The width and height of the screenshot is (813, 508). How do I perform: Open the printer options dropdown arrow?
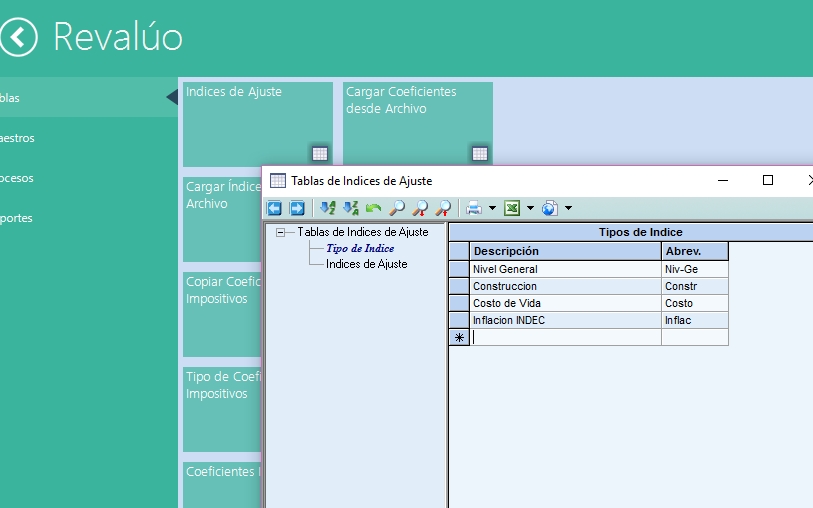[x=492, y=208]
